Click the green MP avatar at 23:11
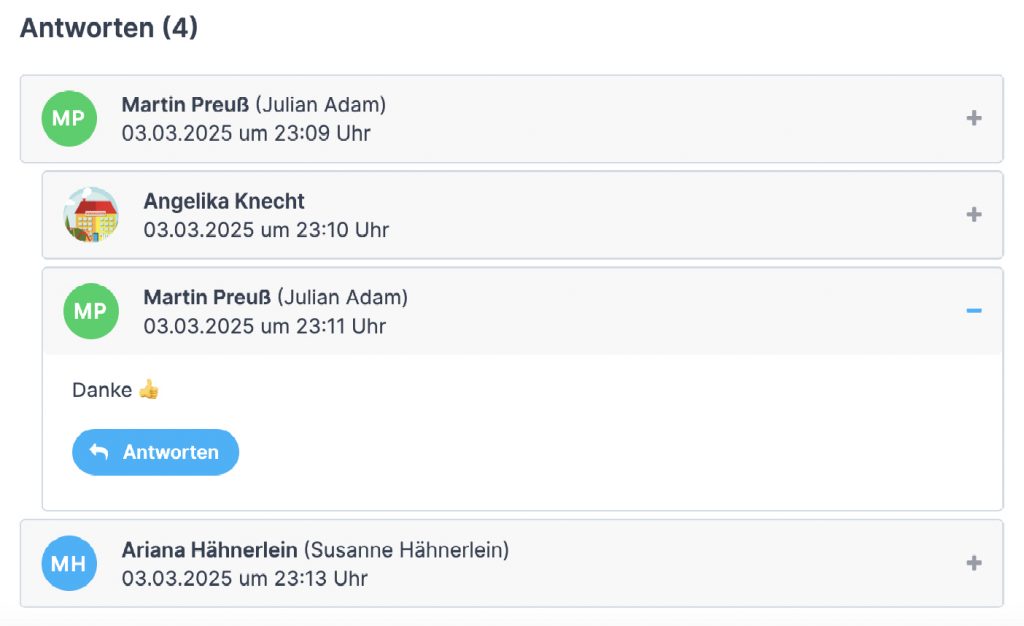Image resolution: width=1024 pixels, height=626 pixels. coord(91,310)
